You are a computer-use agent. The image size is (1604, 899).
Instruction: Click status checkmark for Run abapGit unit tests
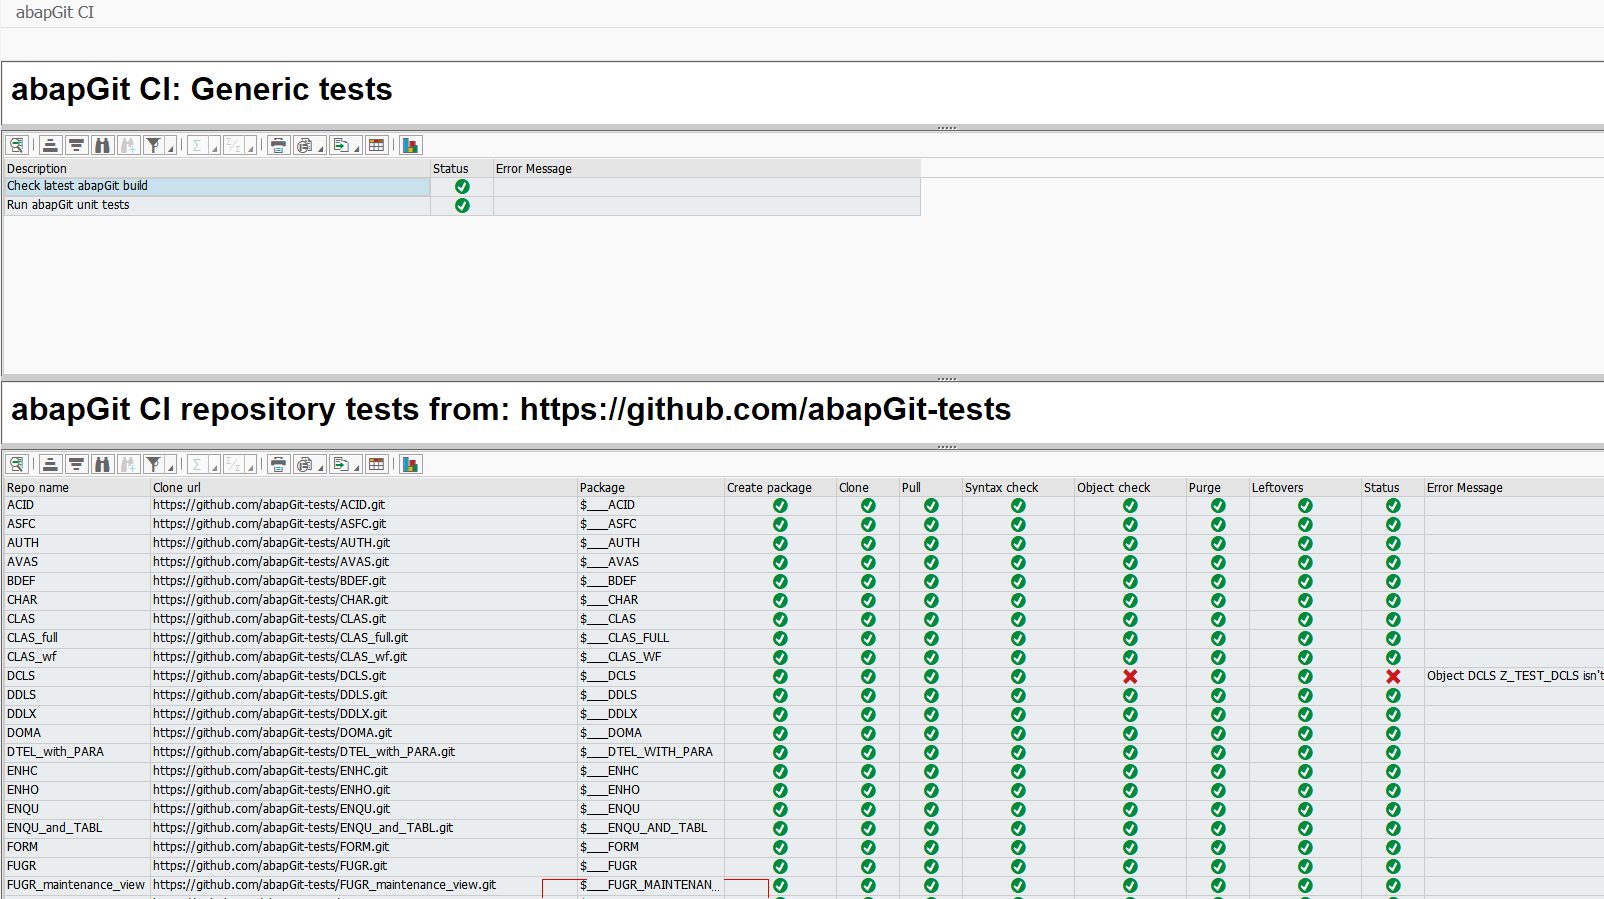tap(462, 206)
